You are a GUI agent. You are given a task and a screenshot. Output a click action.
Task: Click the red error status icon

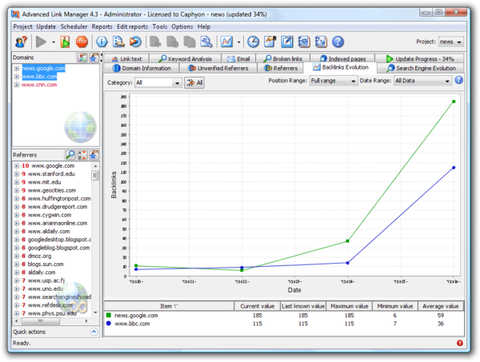tap(460, 343)
